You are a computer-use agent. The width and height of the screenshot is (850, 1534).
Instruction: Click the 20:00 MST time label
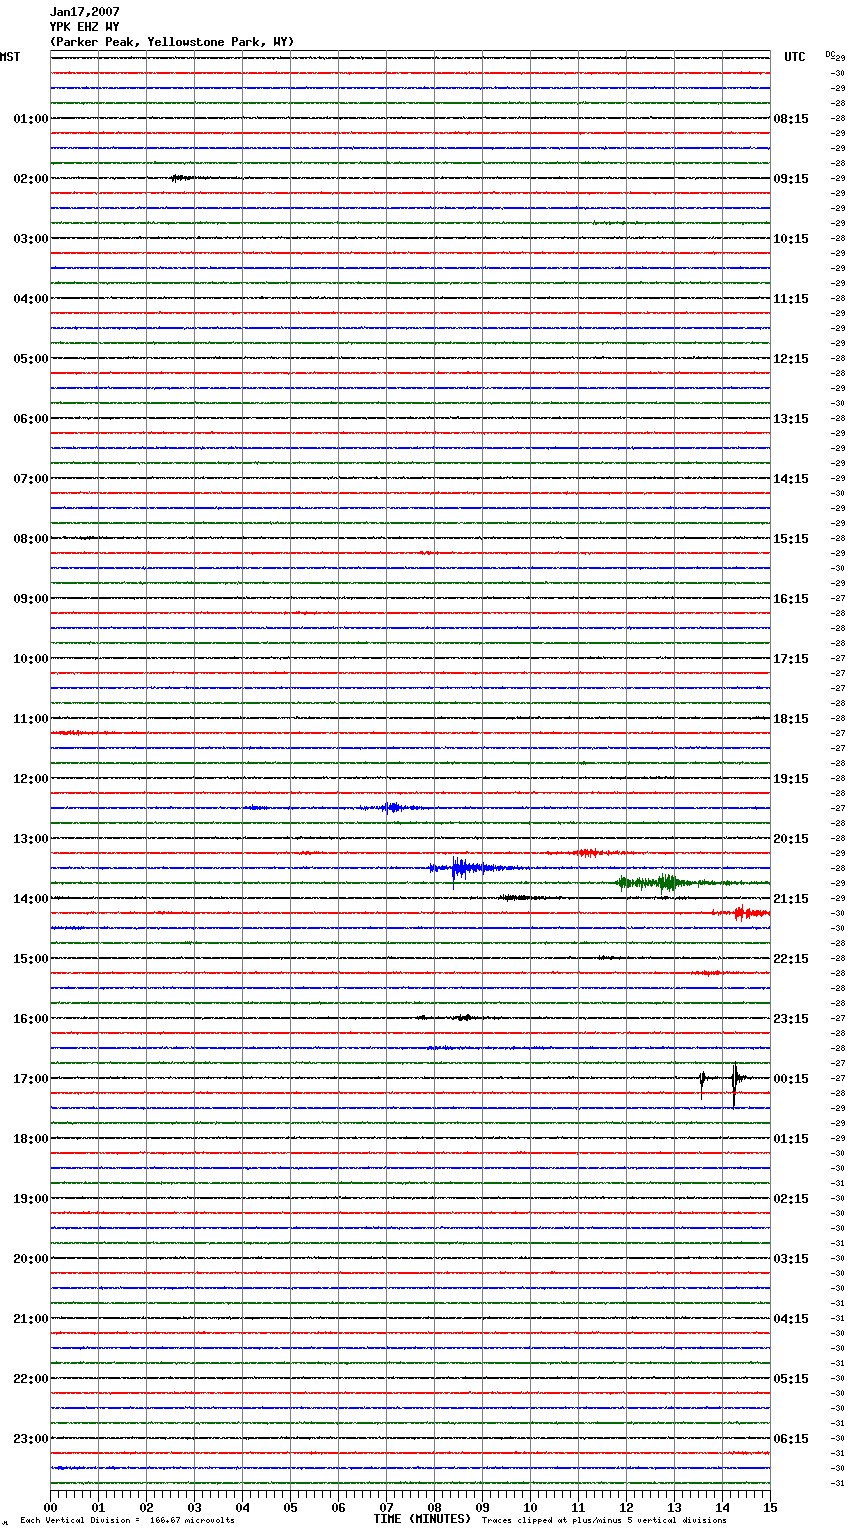pyautogui.click(x=31, y=1259)
